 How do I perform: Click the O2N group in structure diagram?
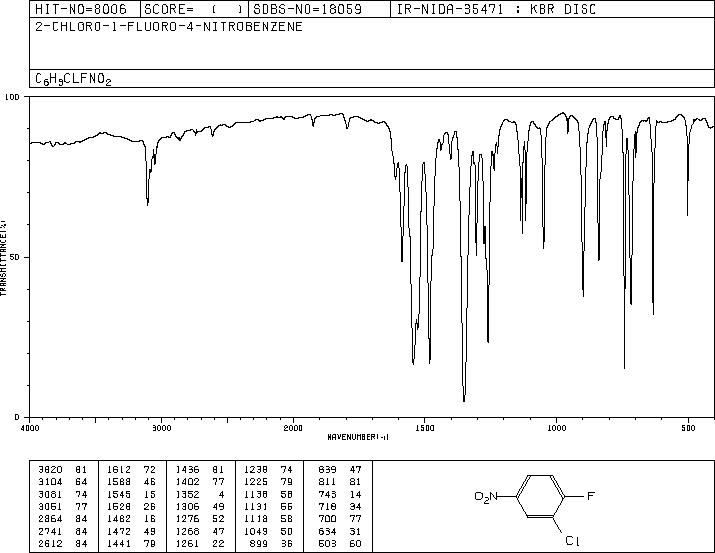point(486,496)
